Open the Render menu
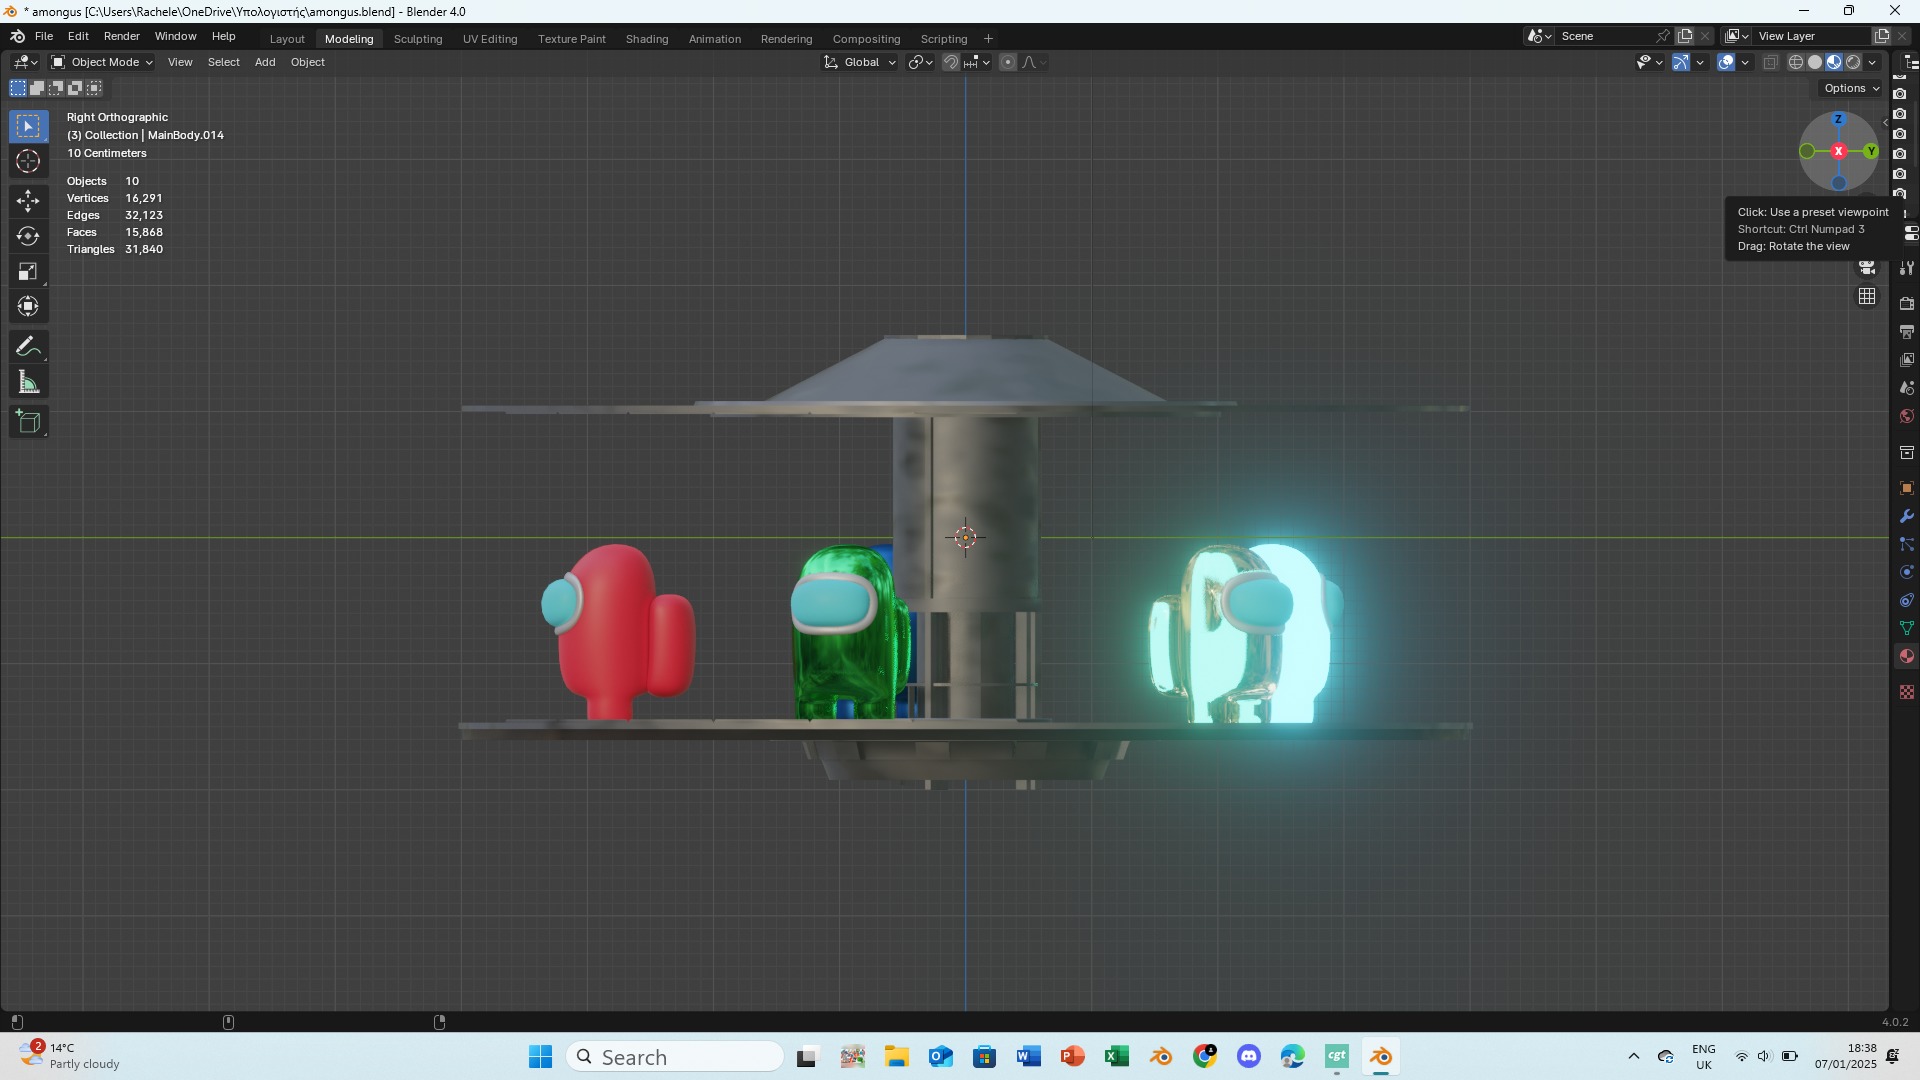Screen dimensions: 1920x1080 121,36
